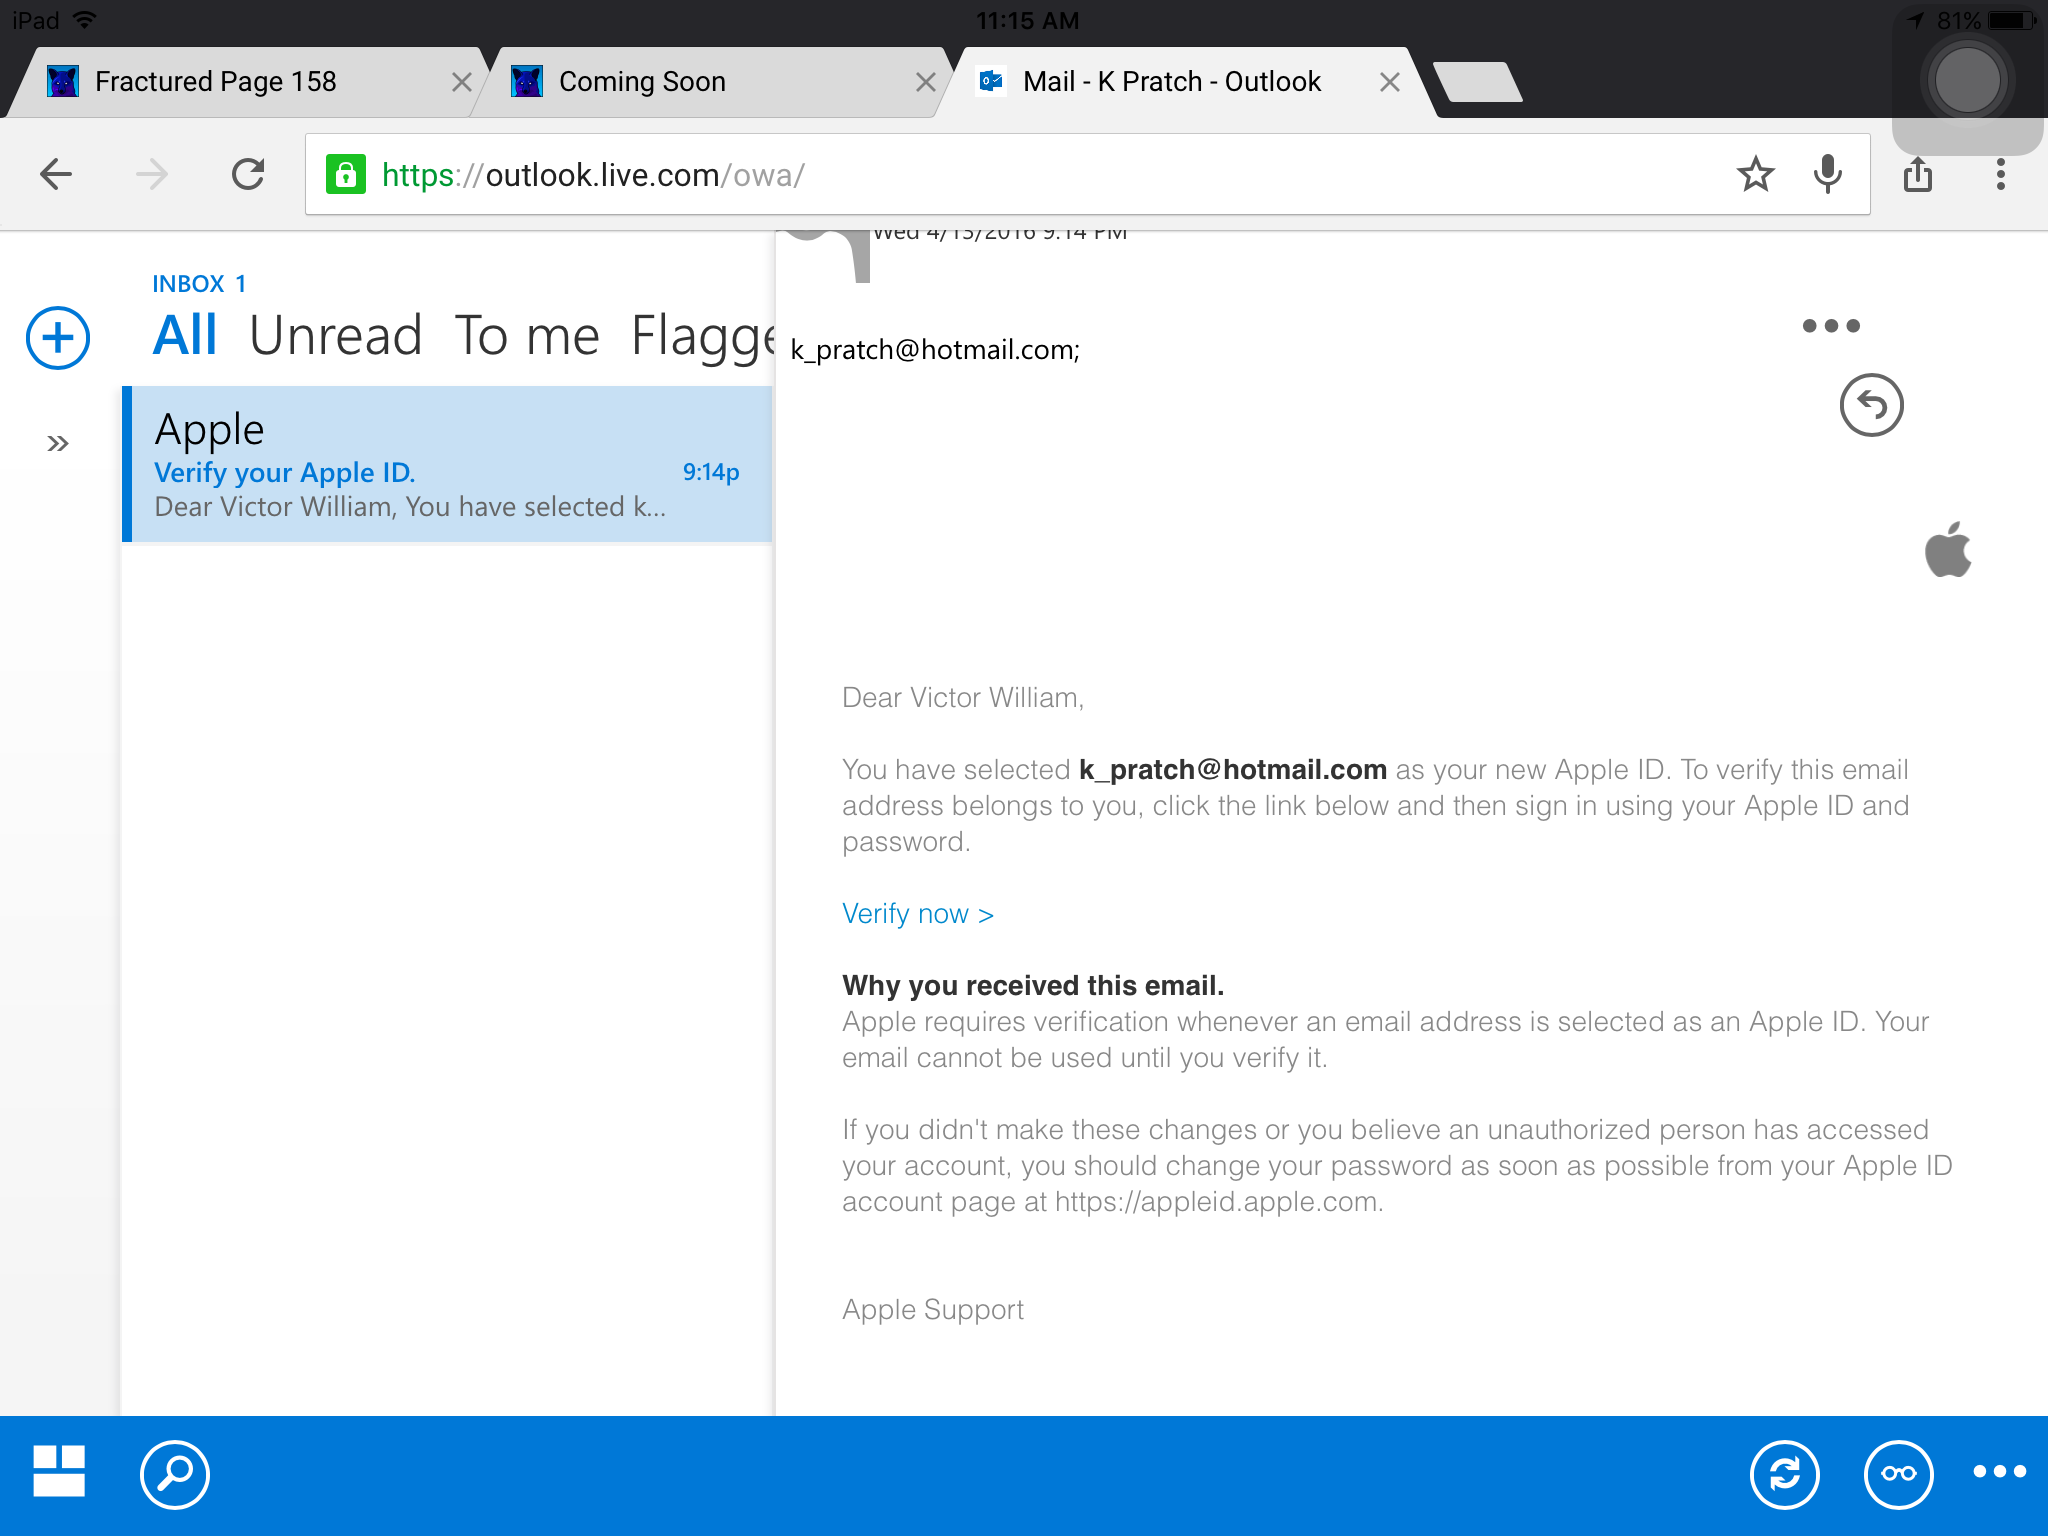2048x1536 pixels.
Task: Toggle the reading glasses icon
Action: [x=1898, y=1474]
